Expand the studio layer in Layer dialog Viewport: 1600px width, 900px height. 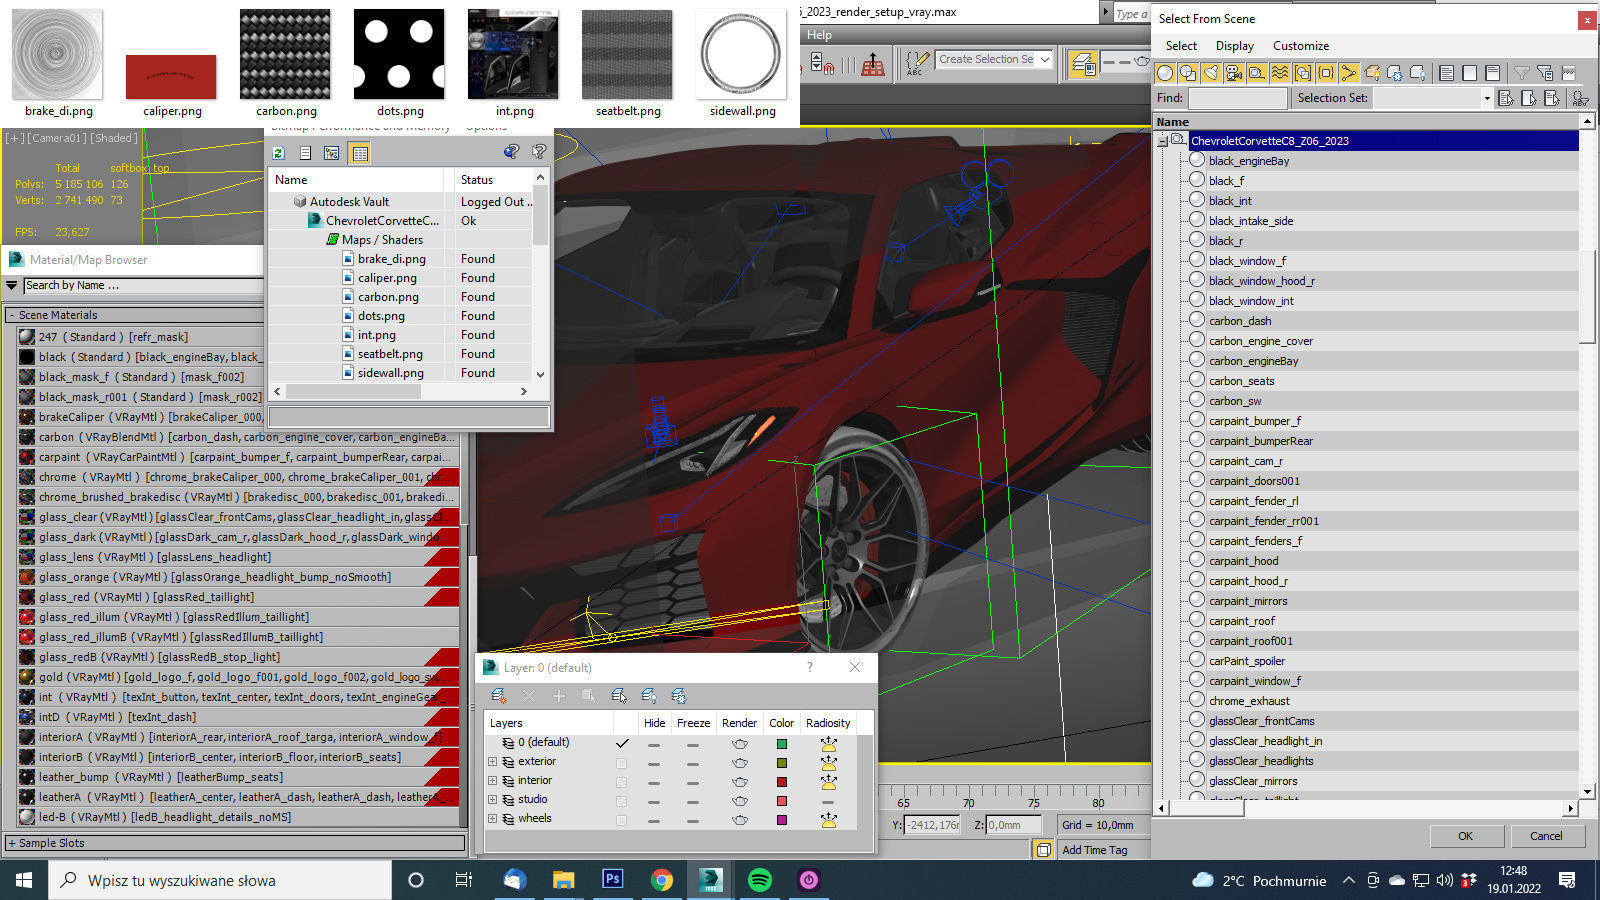coord(492,800)
